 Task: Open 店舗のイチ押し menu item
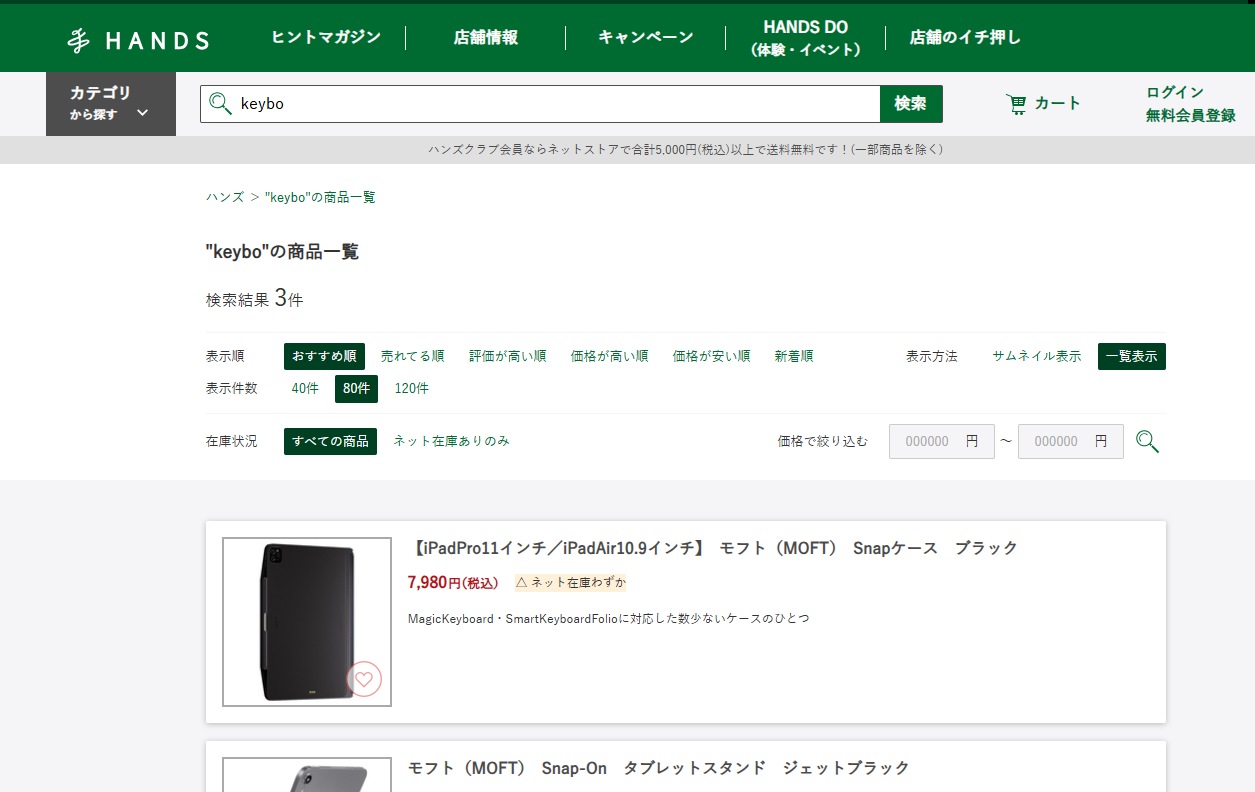tap(965, 38)
